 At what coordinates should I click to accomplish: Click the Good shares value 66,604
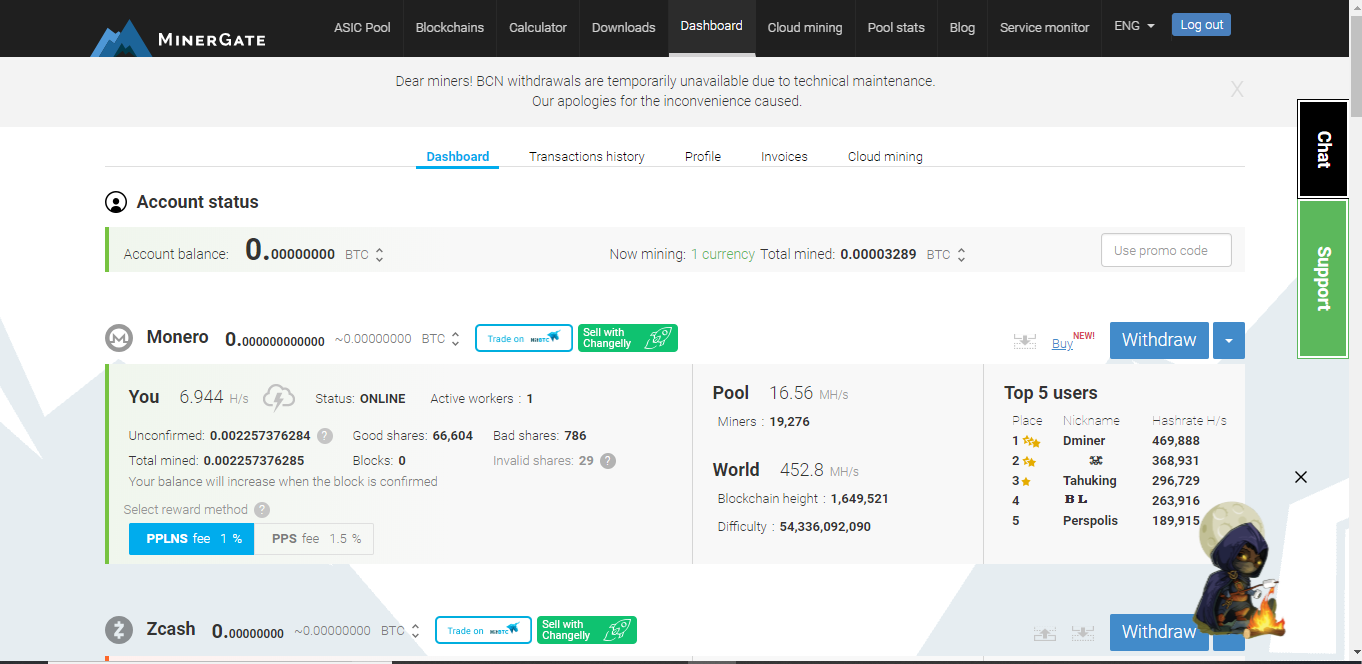(x=453, y=436)
